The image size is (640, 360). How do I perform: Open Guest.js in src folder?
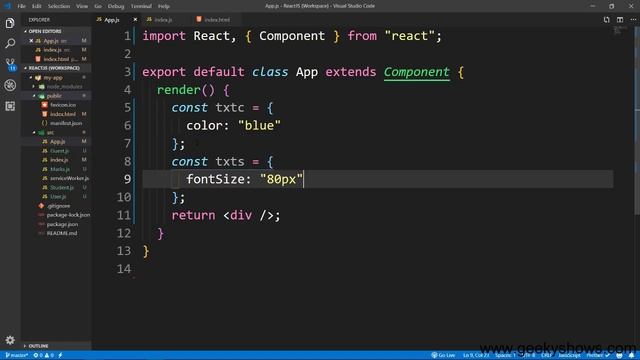point(60,151)
